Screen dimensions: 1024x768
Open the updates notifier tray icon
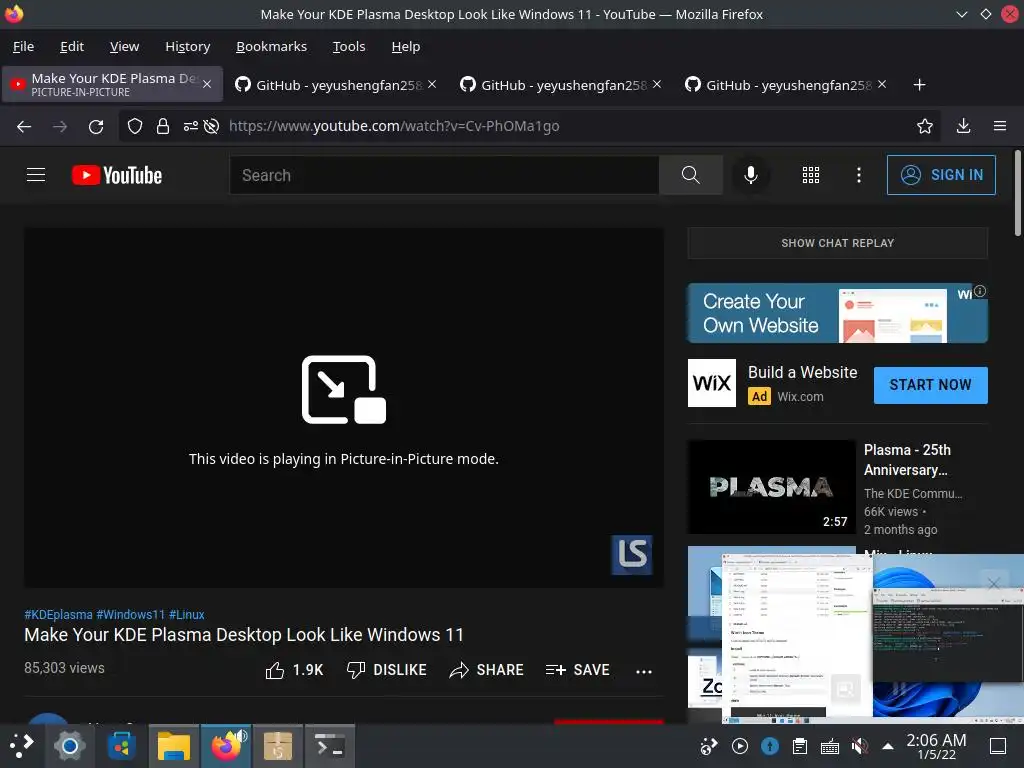770,746
